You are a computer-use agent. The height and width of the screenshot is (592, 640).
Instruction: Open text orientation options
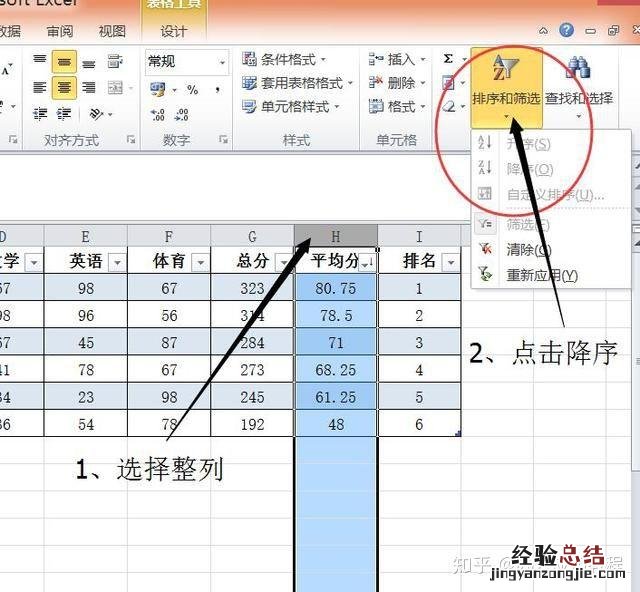[100, 114]
